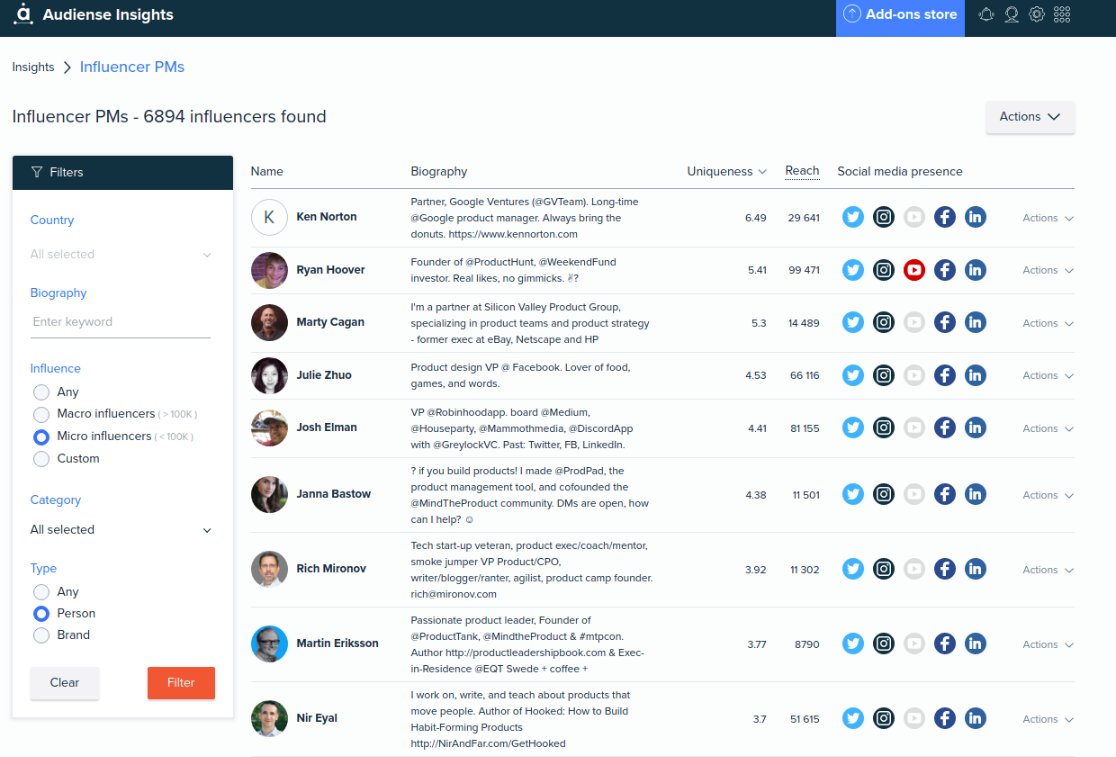This screenshot has height=757, width=1116.
Task: Click the Clear filters button
Action: (x=64, y=682)
